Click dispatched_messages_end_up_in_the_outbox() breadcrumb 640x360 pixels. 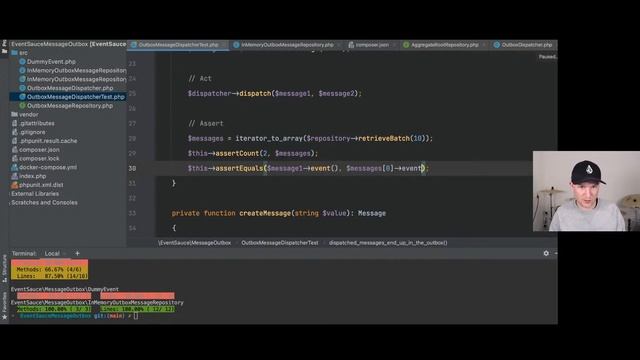tap(388, 243)
